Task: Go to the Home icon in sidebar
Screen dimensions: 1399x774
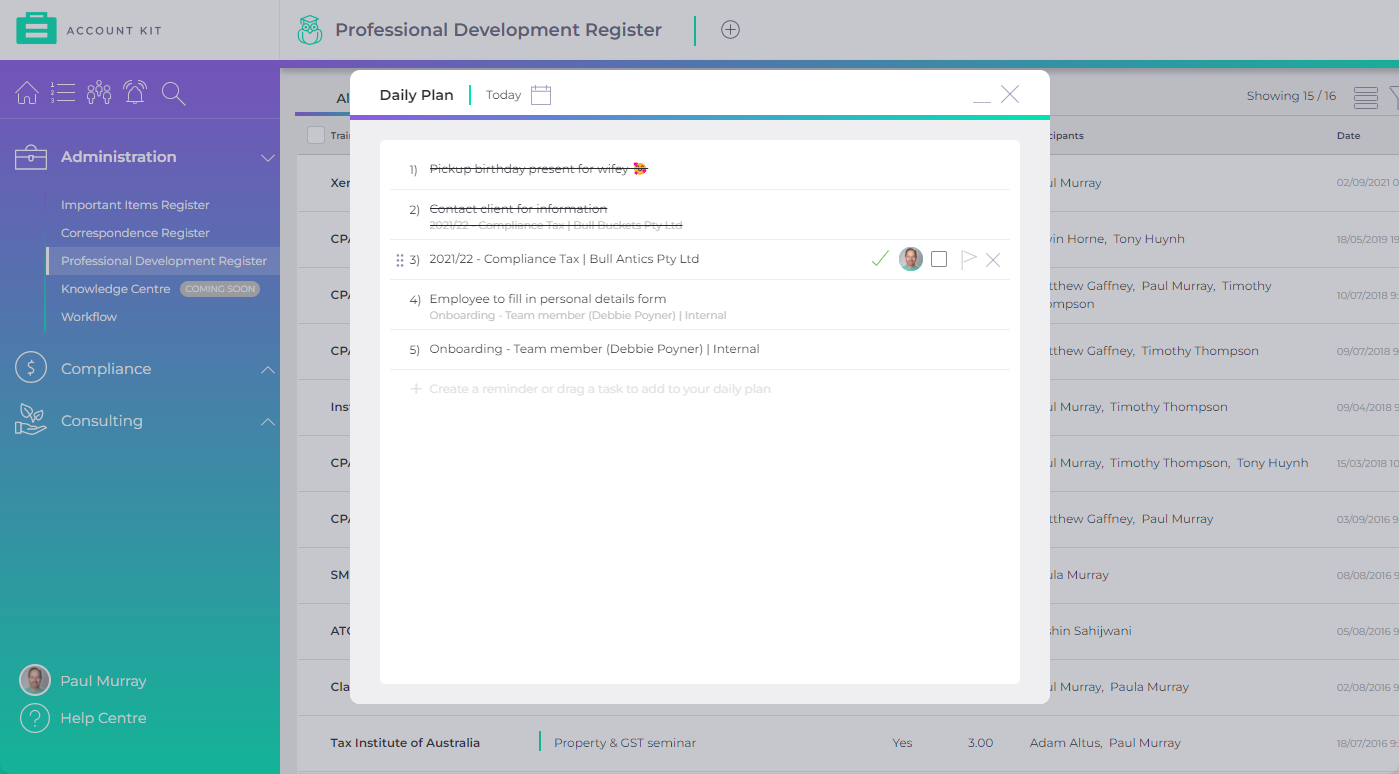Action: click(27, 93)
